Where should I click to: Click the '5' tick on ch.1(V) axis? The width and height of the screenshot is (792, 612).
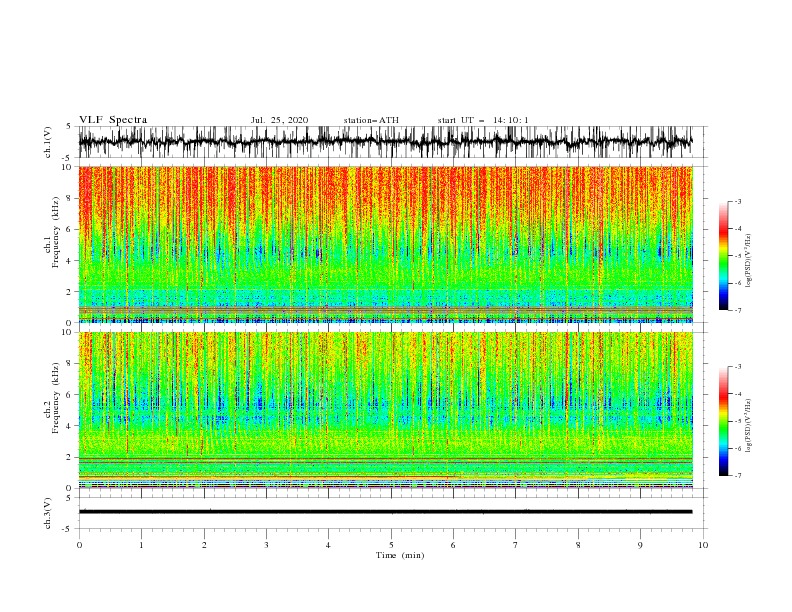(x=69, y=126)
